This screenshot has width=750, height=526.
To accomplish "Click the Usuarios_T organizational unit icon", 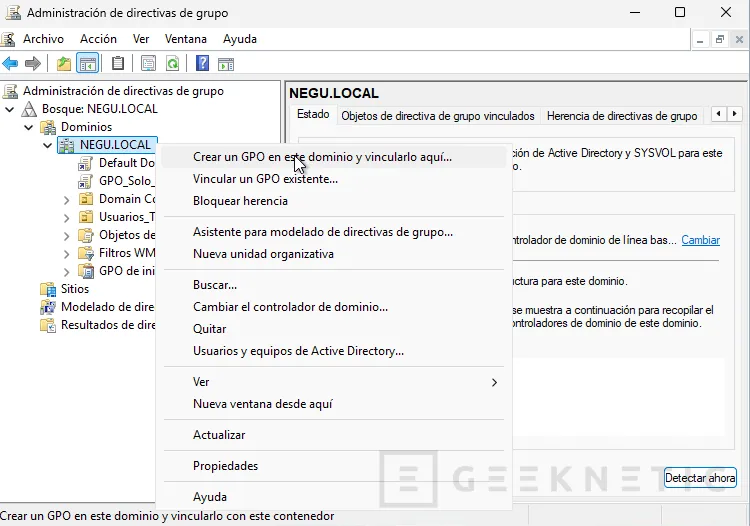I will click(x=86, y=217).
